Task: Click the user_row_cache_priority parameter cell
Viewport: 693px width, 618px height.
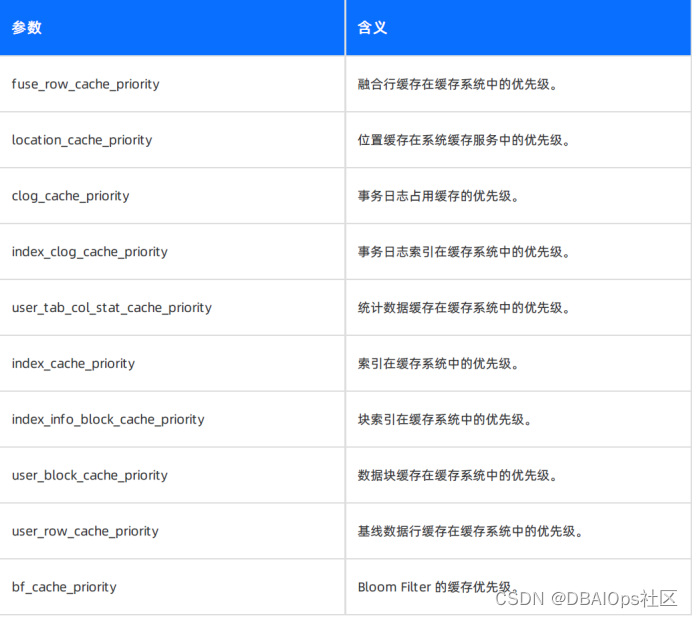Action: click(172, 531)
